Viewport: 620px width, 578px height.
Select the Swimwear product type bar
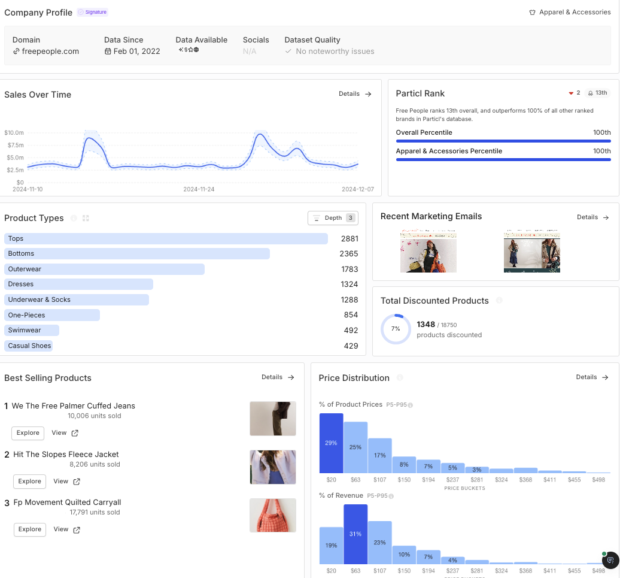pyautogui.click(x=32, y=330)
